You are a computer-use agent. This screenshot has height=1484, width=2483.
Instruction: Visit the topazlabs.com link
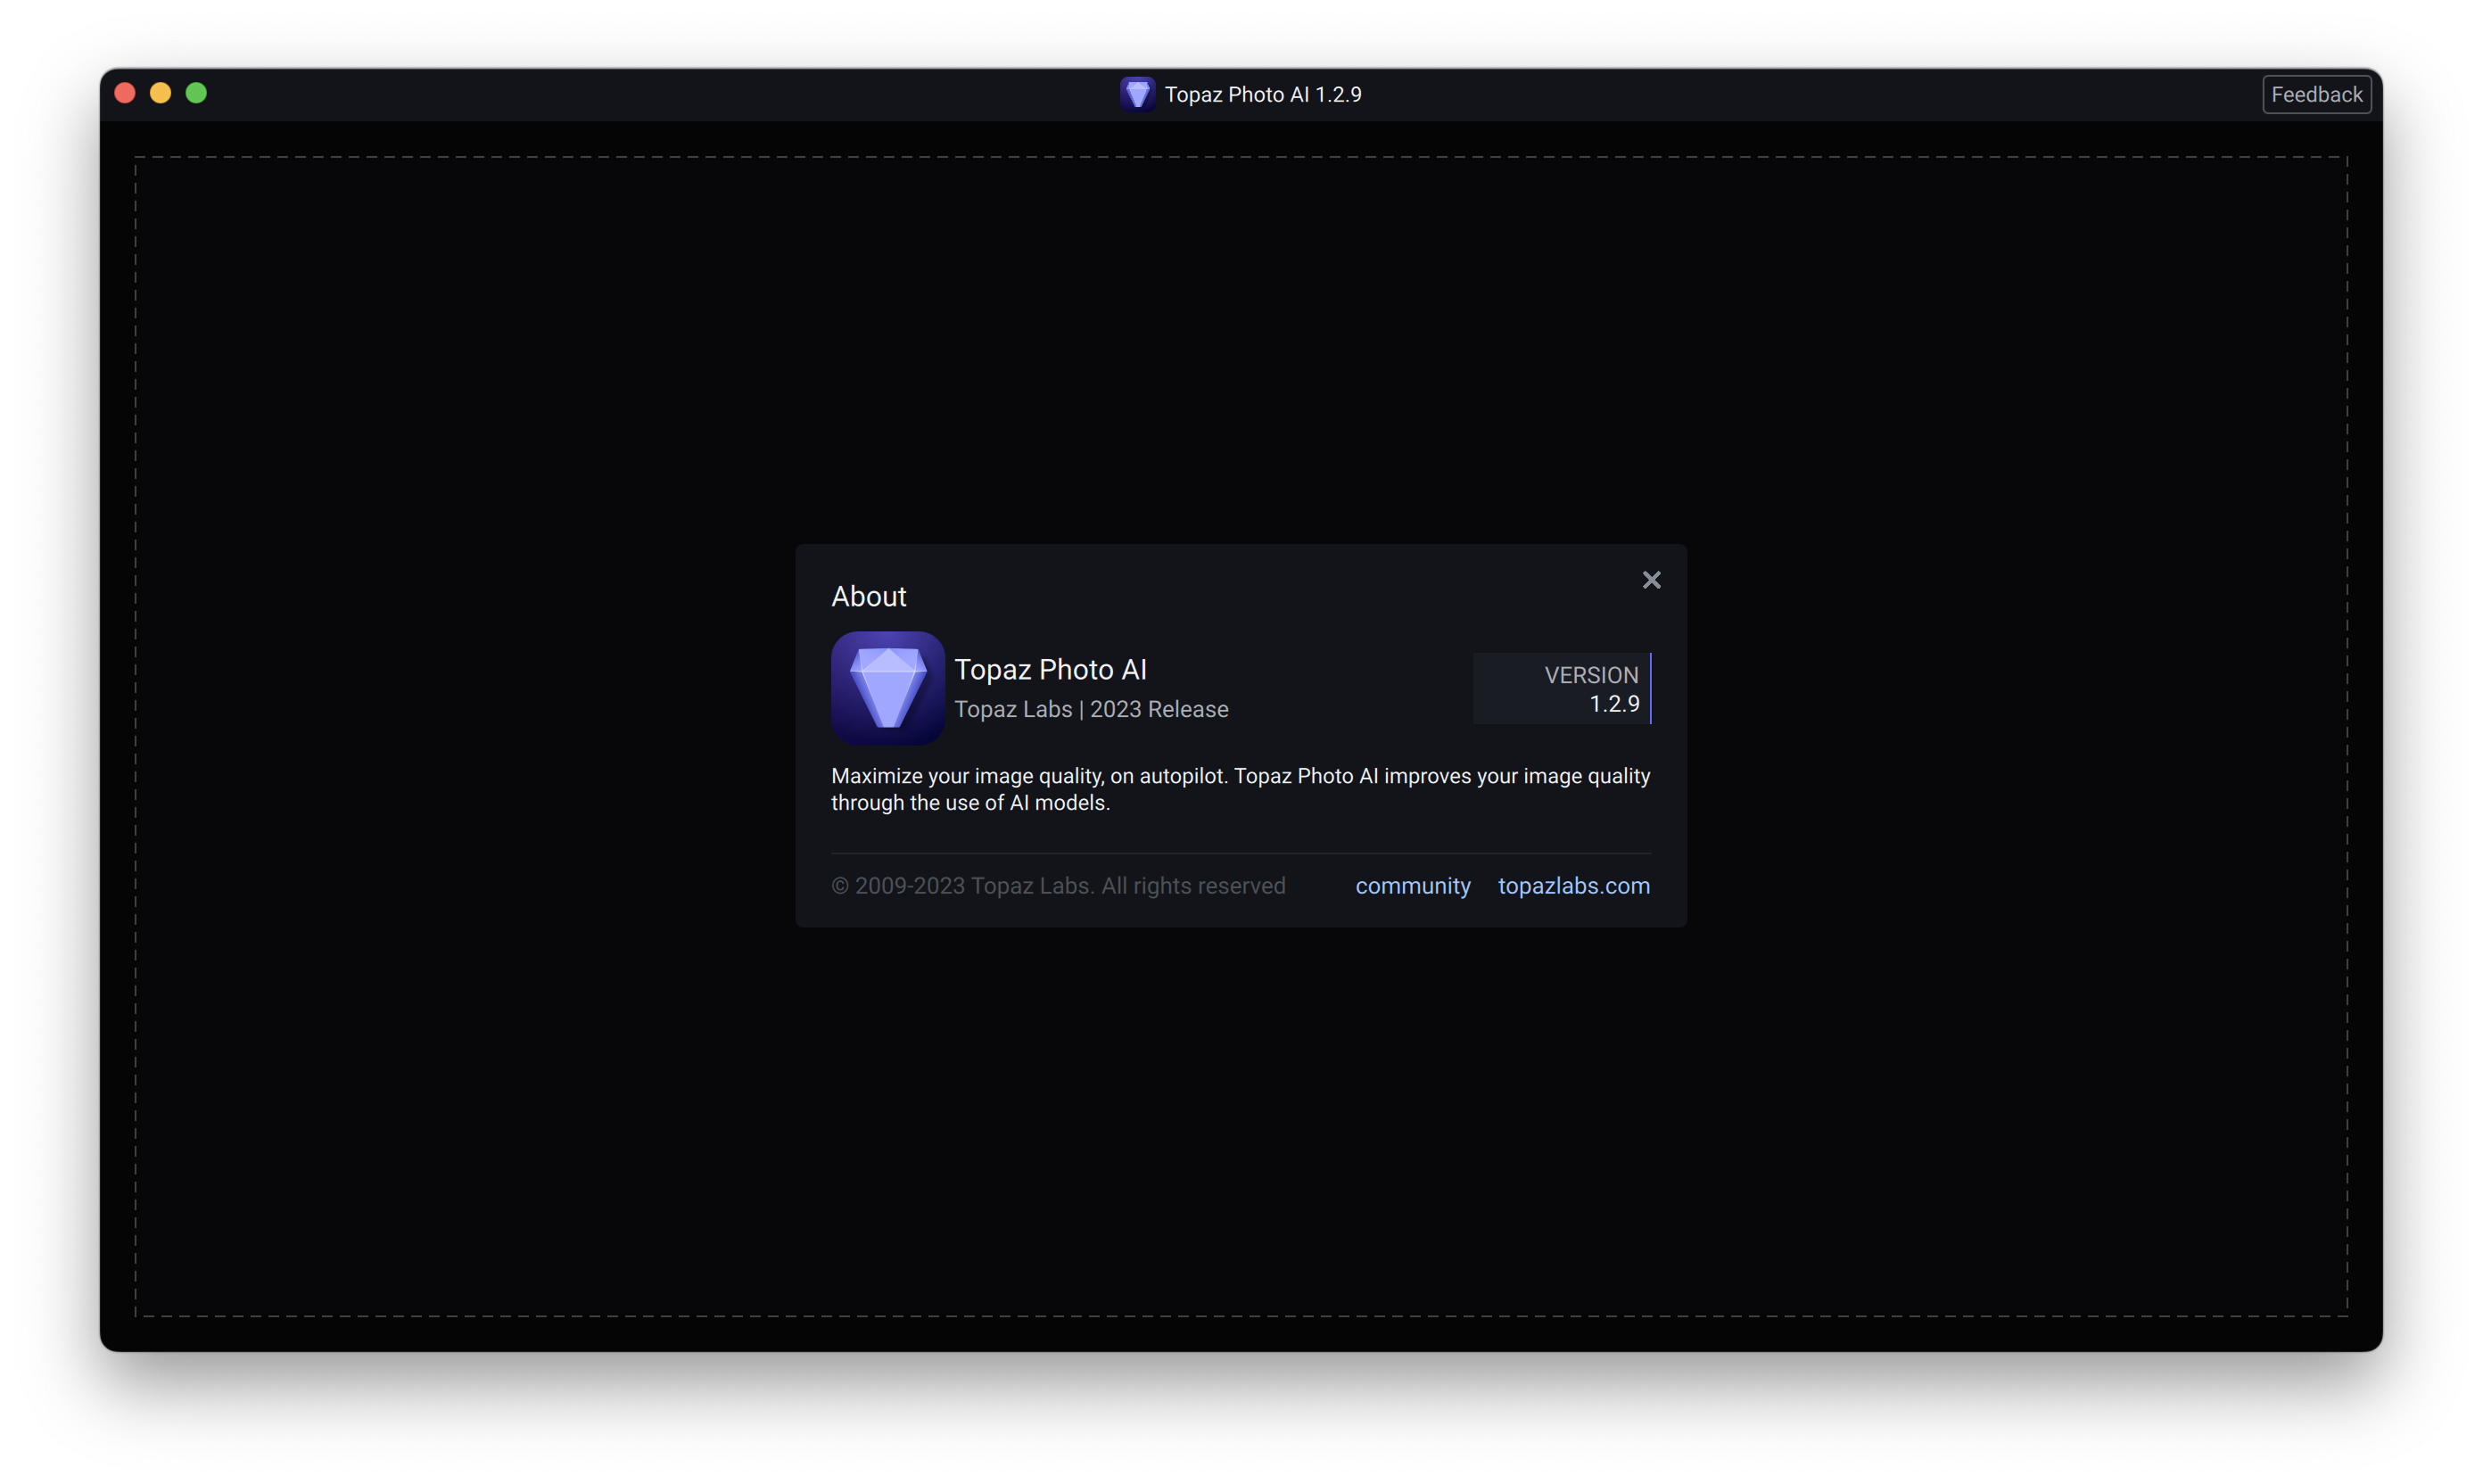pos(1573,886)
